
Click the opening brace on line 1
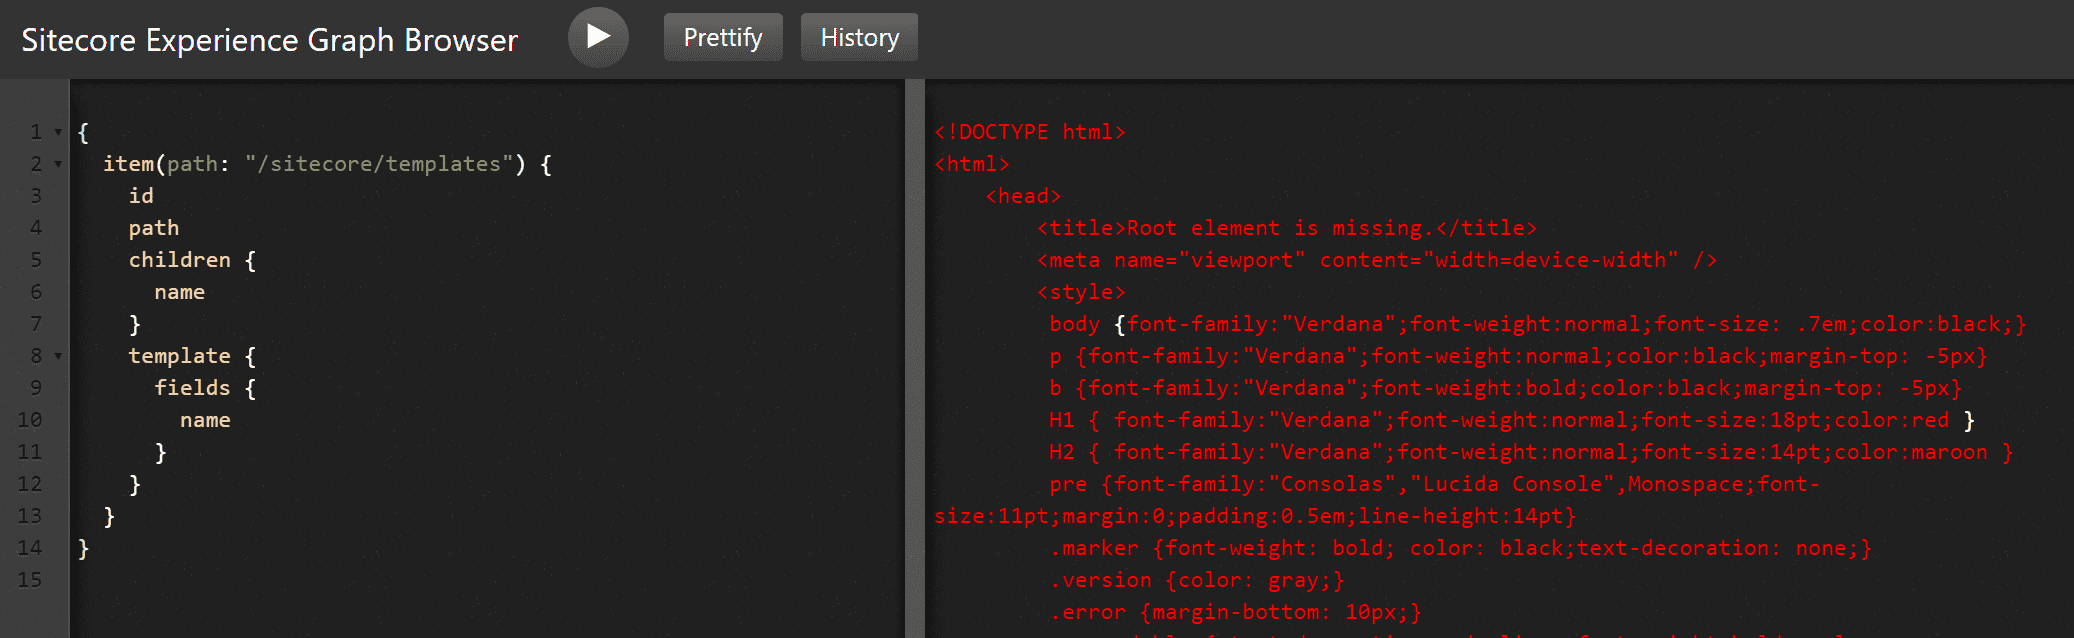83,132
